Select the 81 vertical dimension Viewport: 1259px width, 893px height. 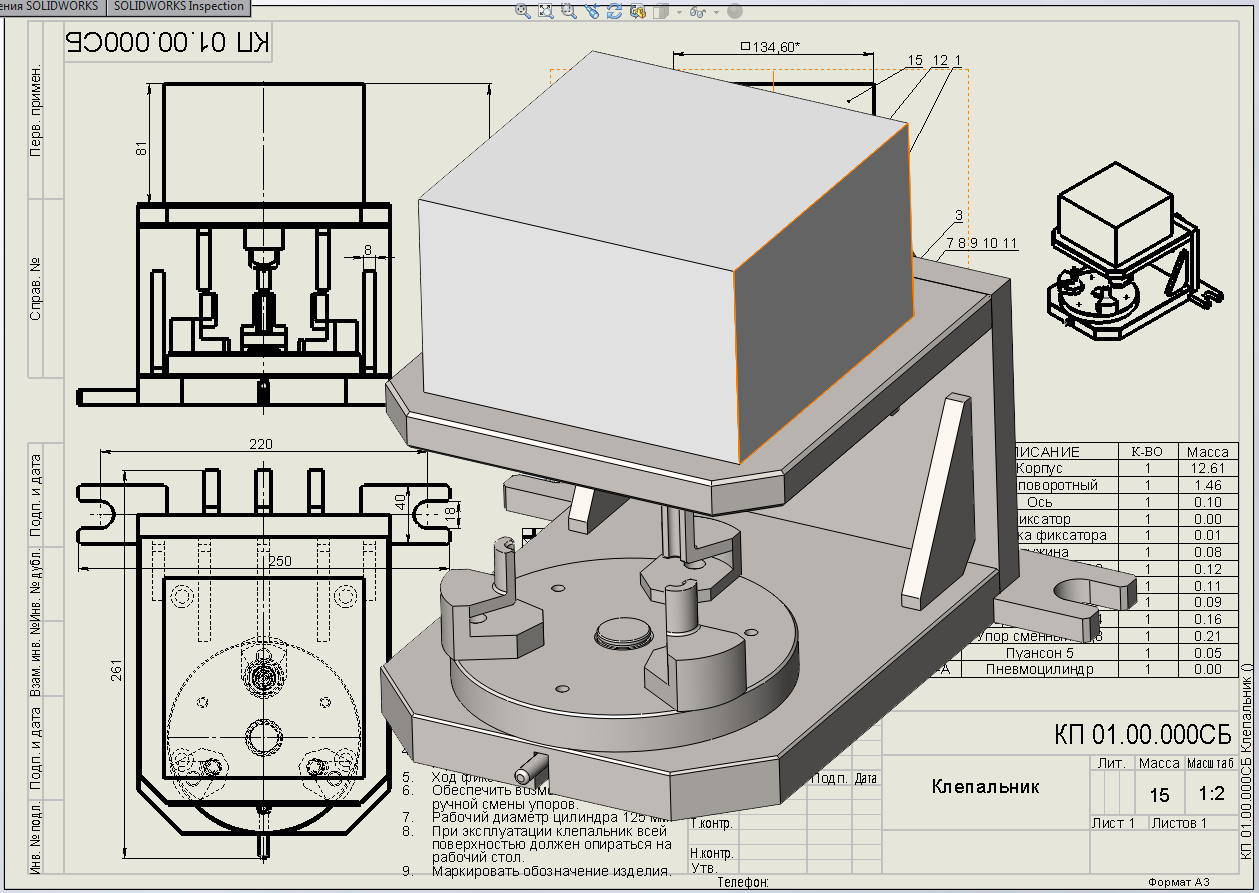point(141,147)
